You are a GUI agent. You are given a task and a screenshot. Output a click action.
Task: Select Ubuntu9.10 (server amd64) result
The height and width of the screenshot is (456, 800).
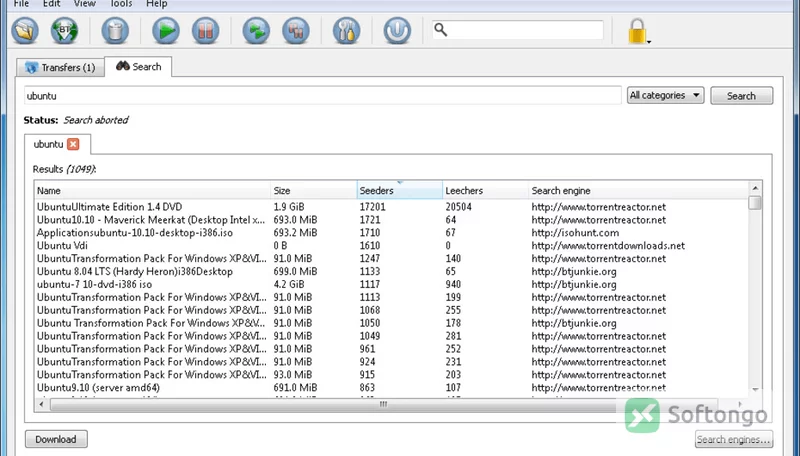pos(98,388)
